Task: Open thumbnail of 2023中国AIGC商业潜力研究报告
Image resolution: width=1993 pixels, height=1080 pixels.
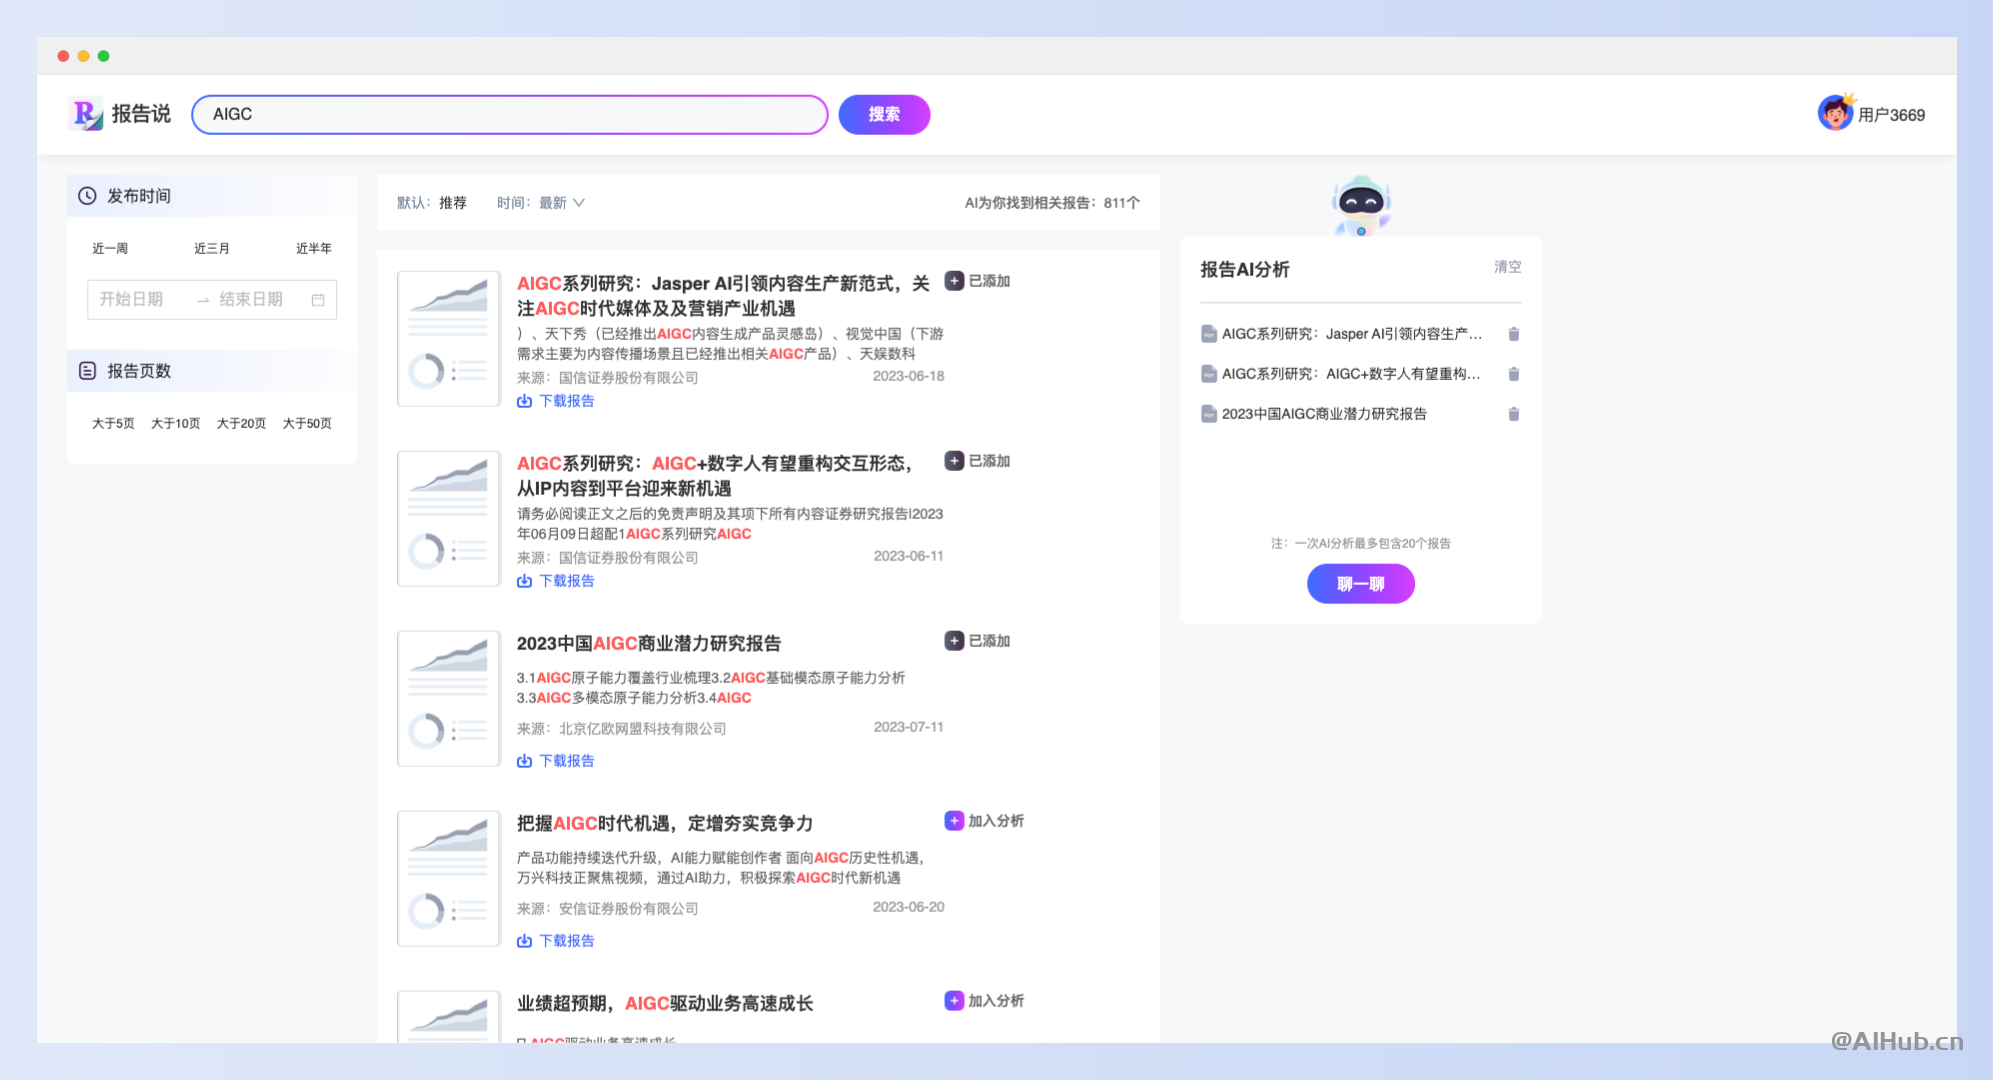Action: (x=448, y=698)
